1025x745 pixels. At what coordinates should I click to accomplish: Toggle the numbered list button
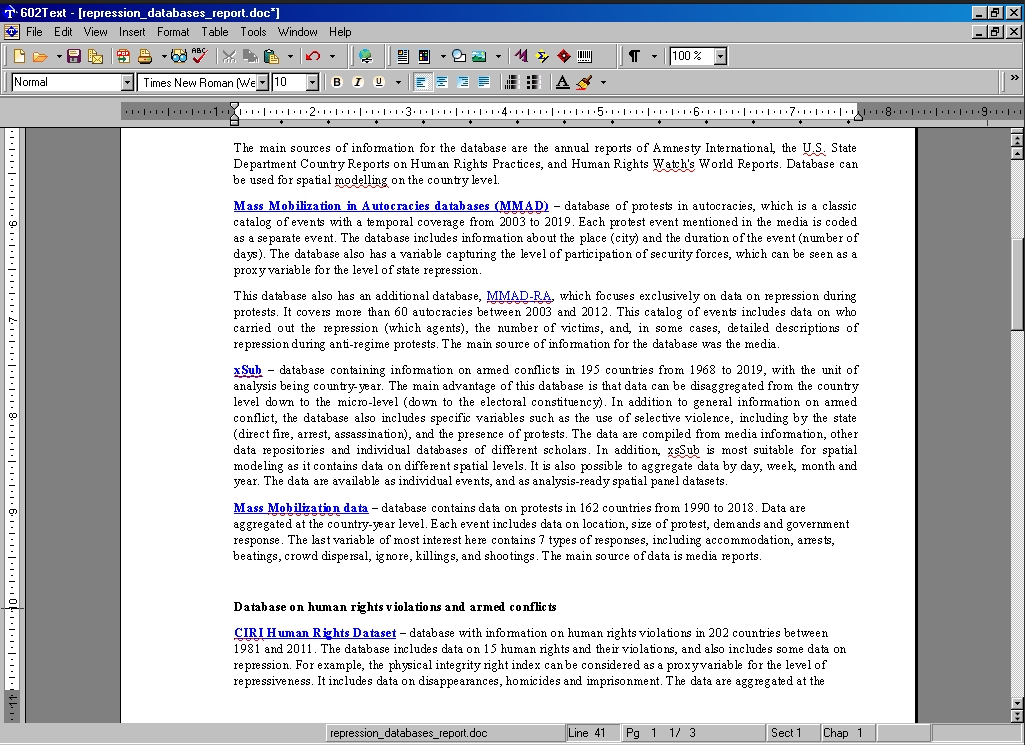point(512,82)
